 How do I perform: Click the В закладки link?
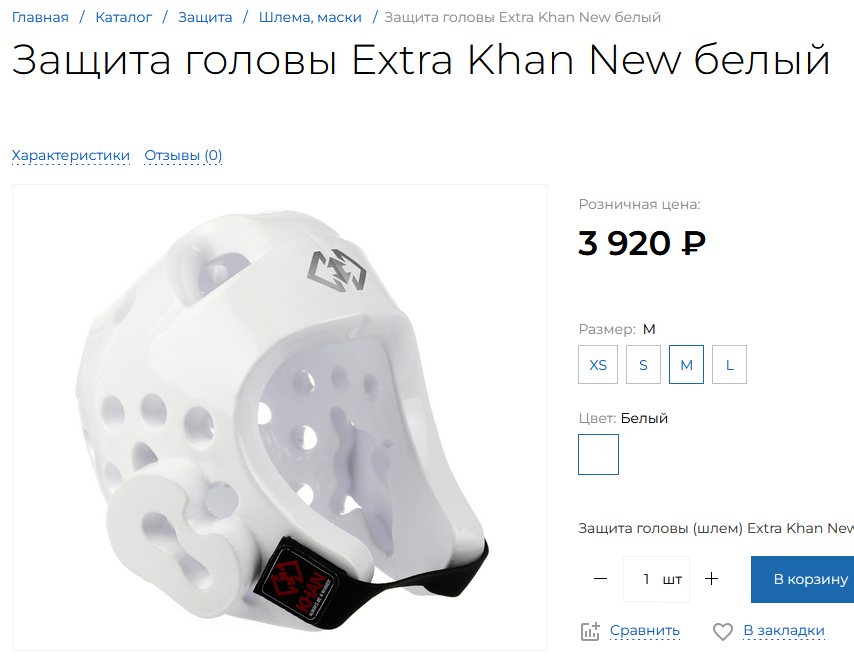coord(784,630)
